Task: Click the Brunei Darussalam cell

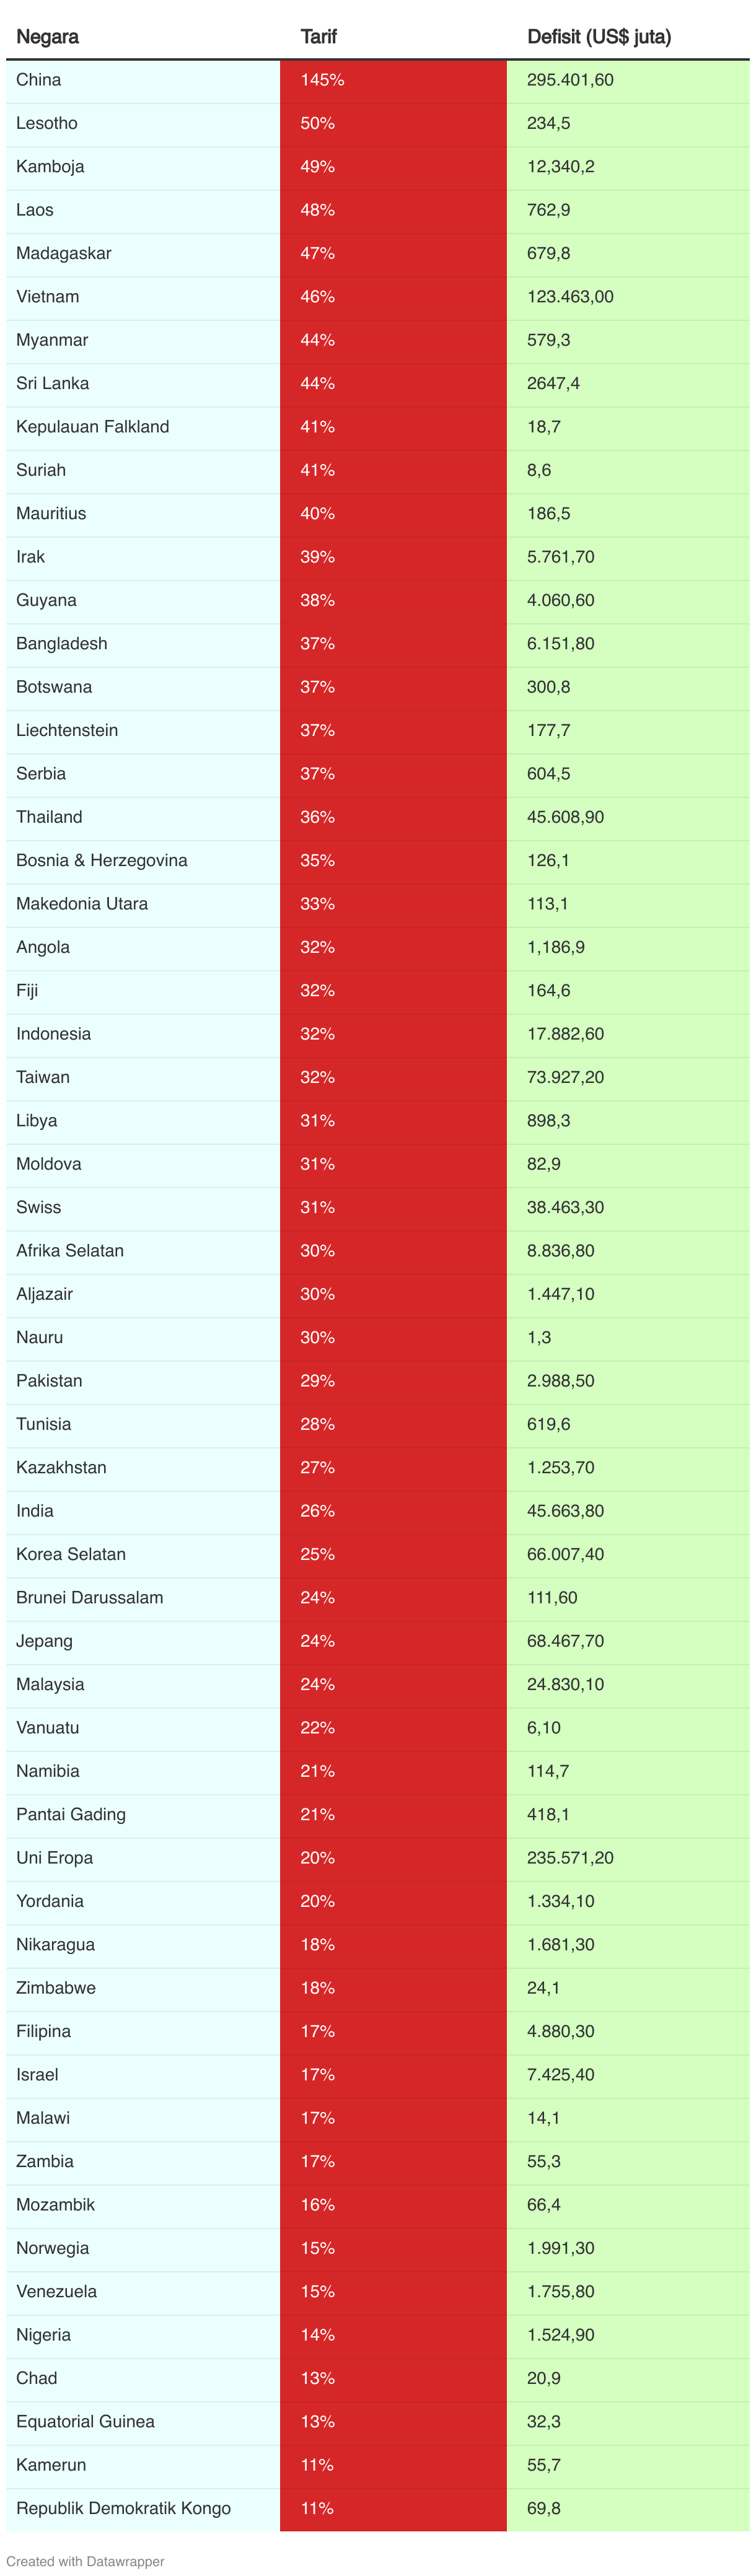Action: pos(143,1598)
